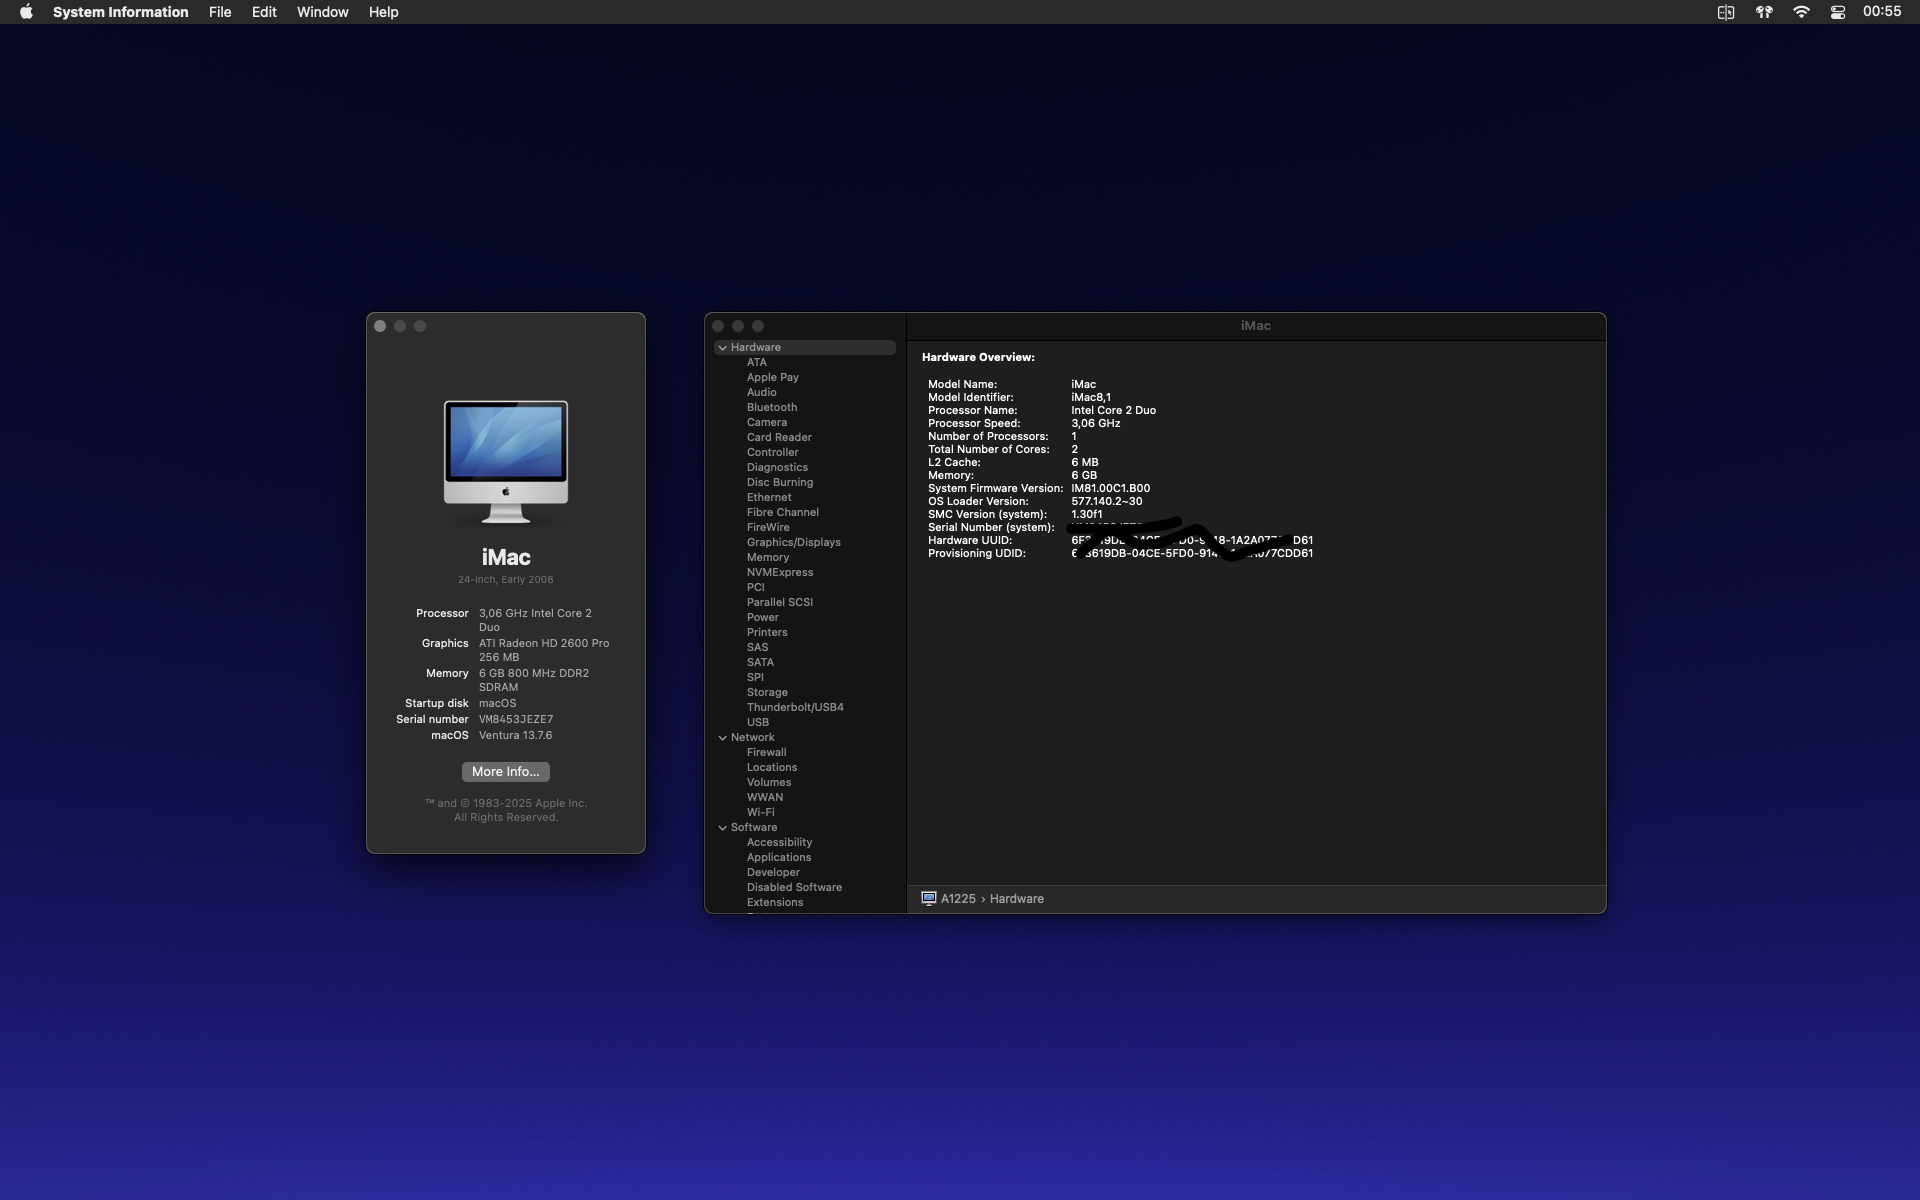1920x1200 pixels.
Task: Click the iMac computer image
Action: (x=506, y=461)
